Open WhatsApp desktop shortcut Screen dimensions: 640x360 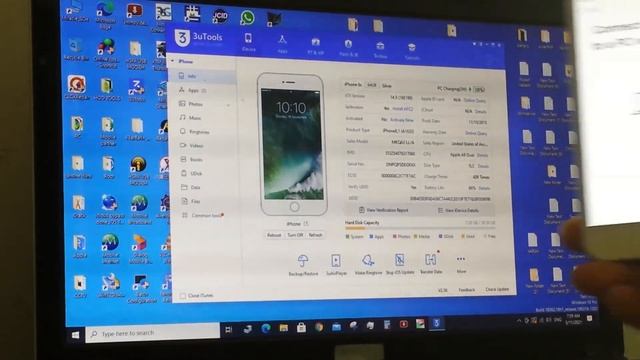247,18
